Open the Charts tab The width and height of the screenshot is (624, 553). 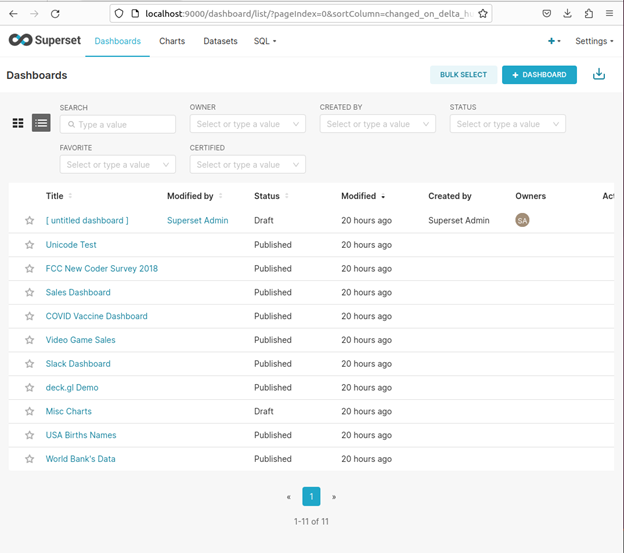[x=172, y=41]
